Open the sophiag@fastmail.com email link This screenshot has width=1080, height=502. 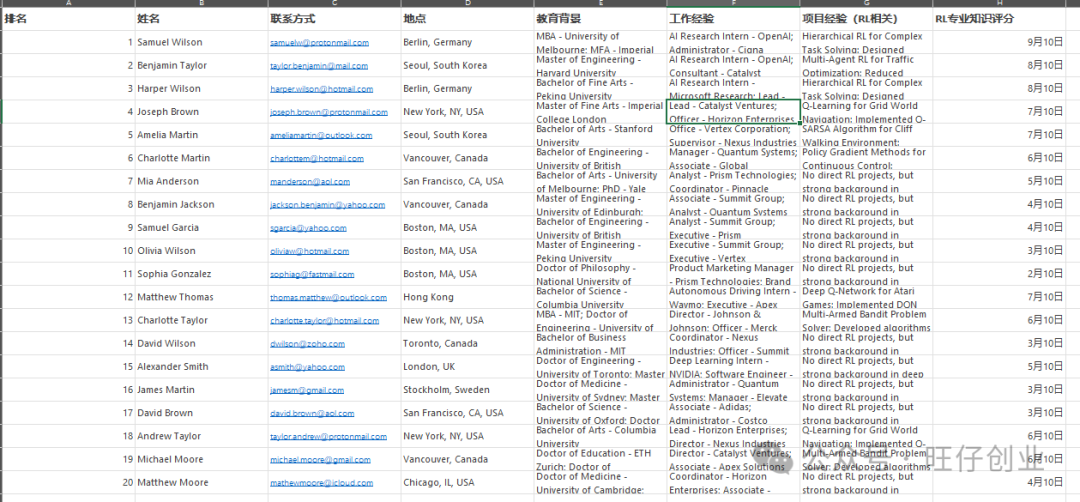click(x=311, y=274)
